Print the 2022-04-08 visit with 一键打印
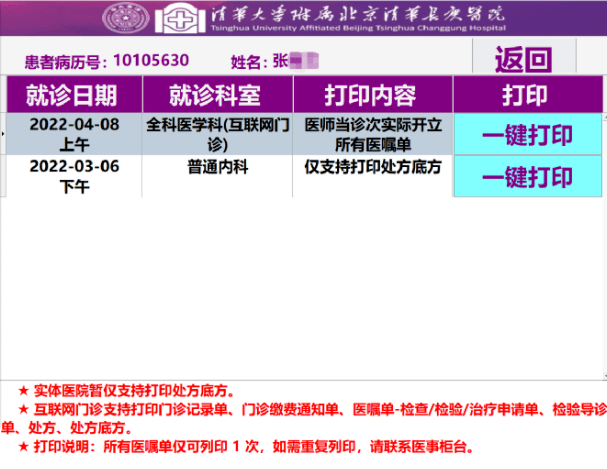 click(528, 134)
